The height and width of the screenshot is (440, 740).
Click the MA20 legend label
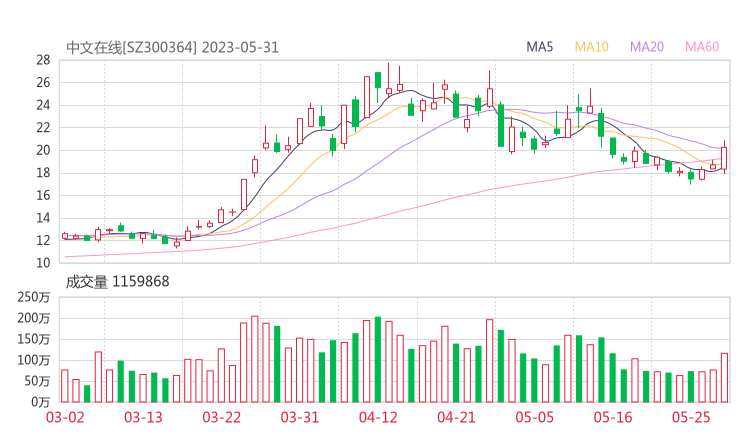(x=647, y=47)
